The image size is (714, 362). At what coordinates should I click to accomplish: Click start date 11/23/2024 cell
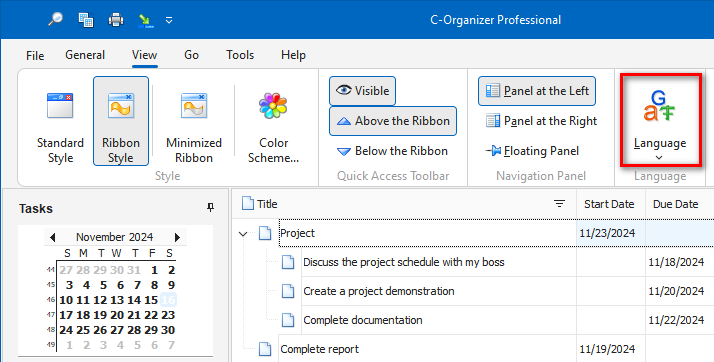tap(611, 233)
